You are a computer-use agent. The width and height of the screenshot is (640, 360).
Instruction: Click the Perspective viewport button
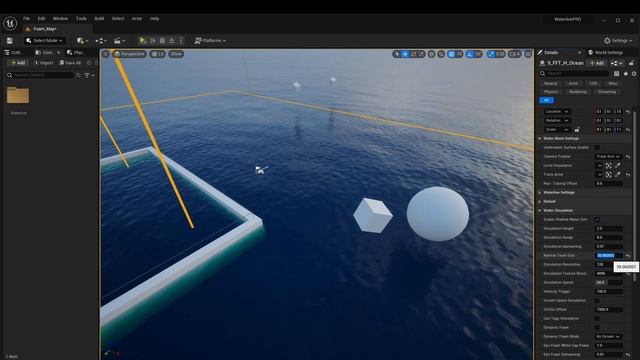129,54
